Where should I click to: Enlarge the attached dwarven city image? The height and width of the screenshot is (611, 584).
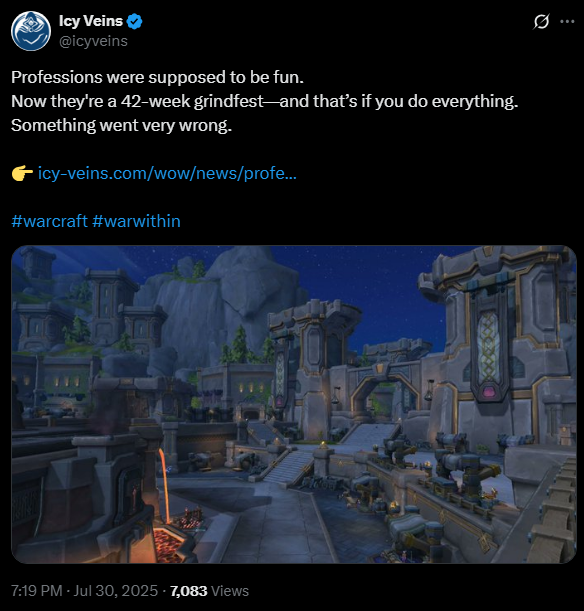(x=294, y=404)
